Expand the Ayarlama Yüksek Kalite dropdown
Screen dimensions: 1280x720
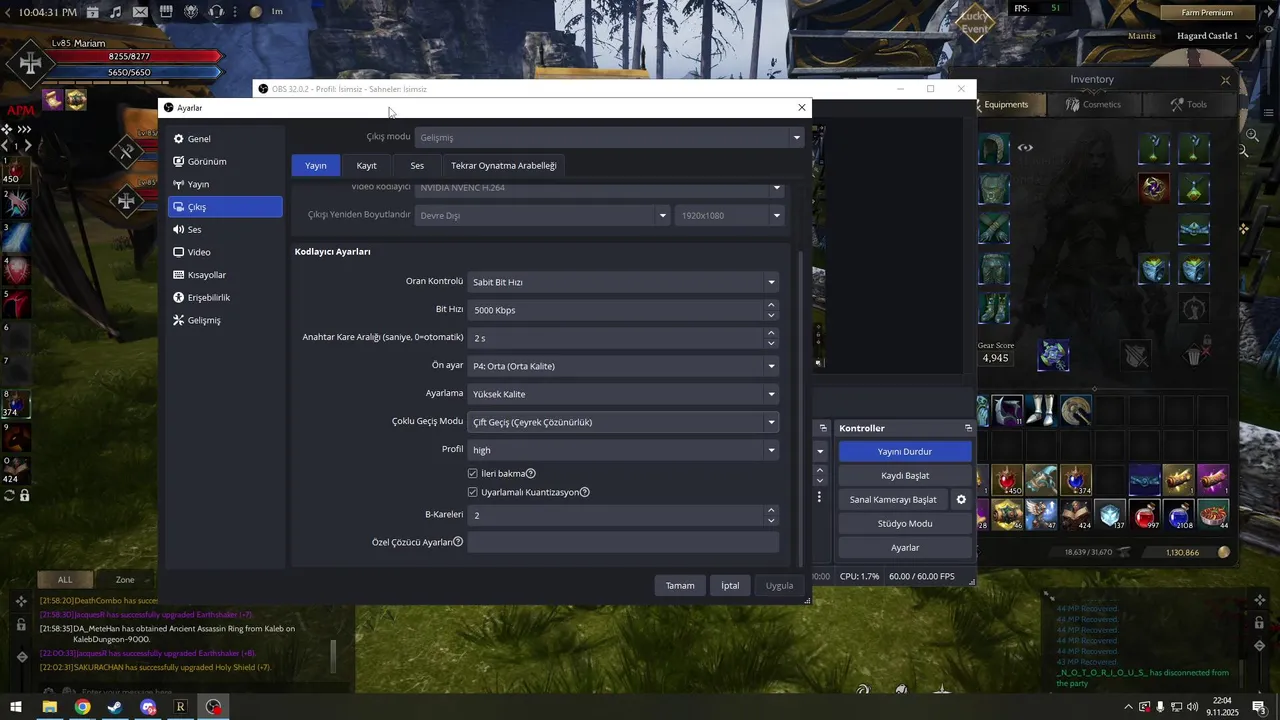coord(623,394)
